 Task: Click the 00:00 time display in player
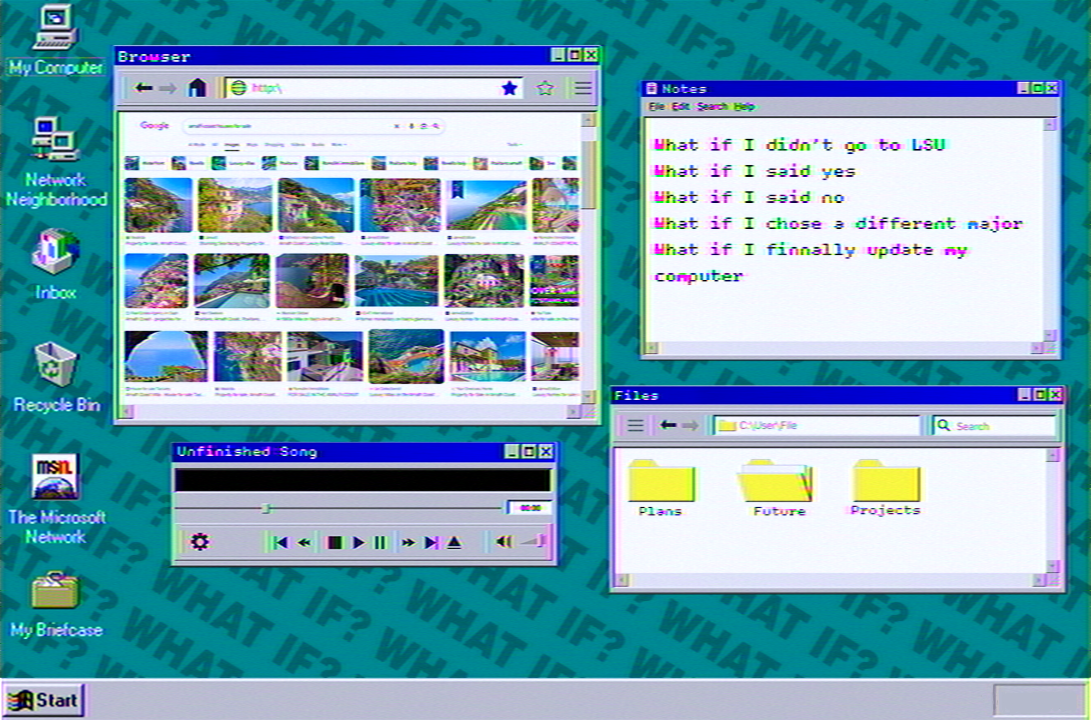pyautogui.click(x=530, y=508)
